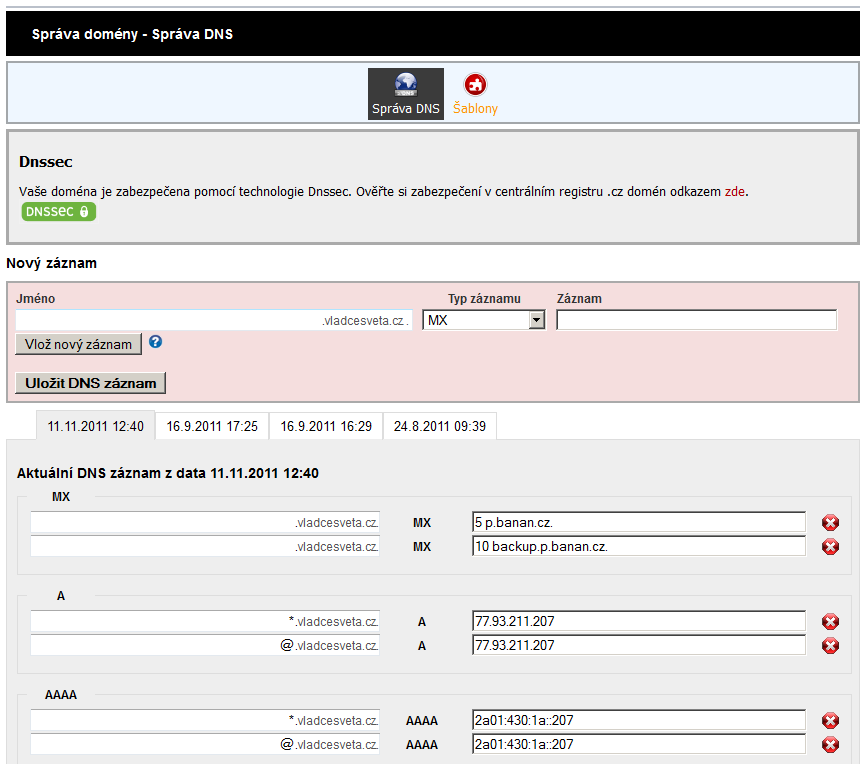Delete the @ A record
This screenshot has height=764, width=866.
pos(830,645)
